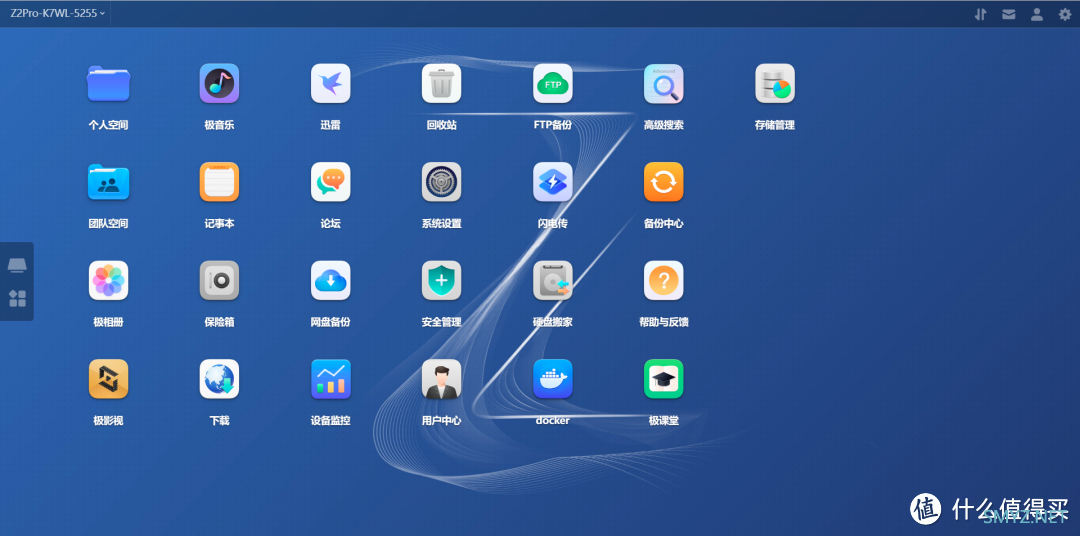The image size is (1080, 536).
Task: Open the transfer tasks arrows icon
Action: [x=981, y=14]
